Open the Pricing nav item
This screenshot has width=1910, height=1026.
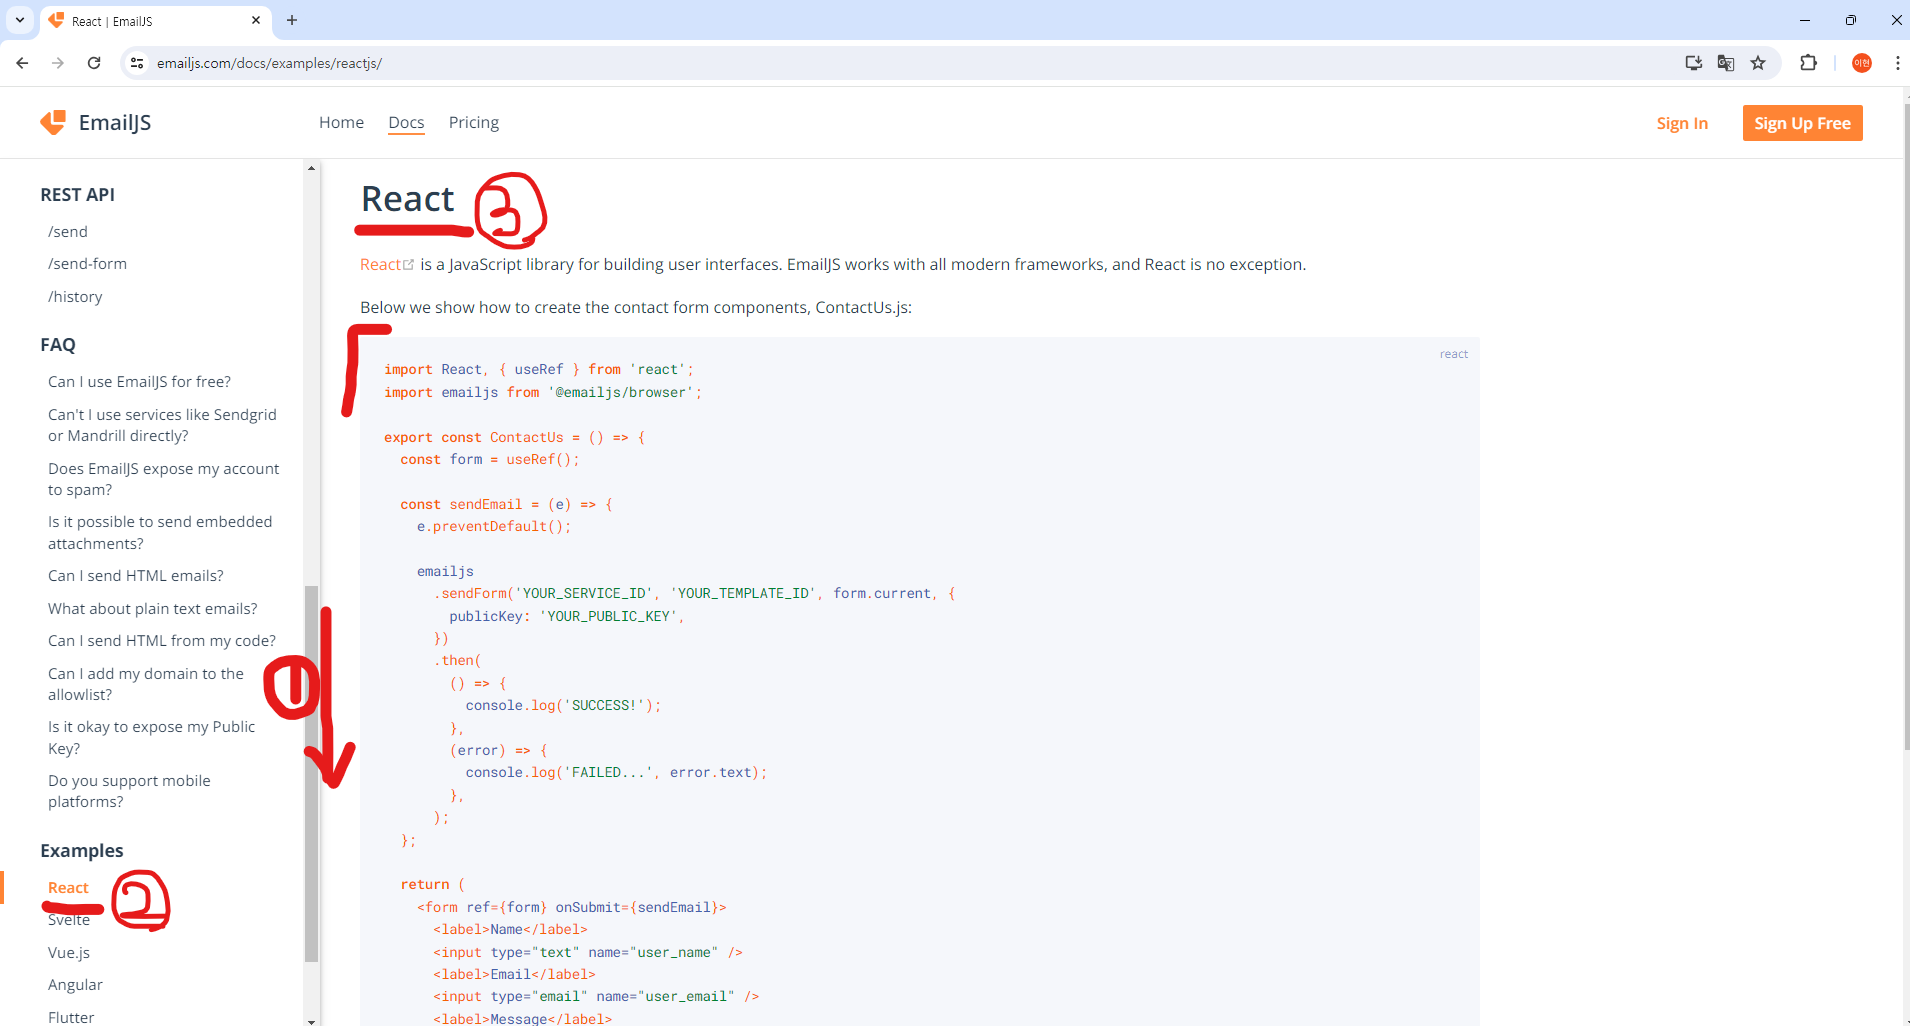pos(474,122)
